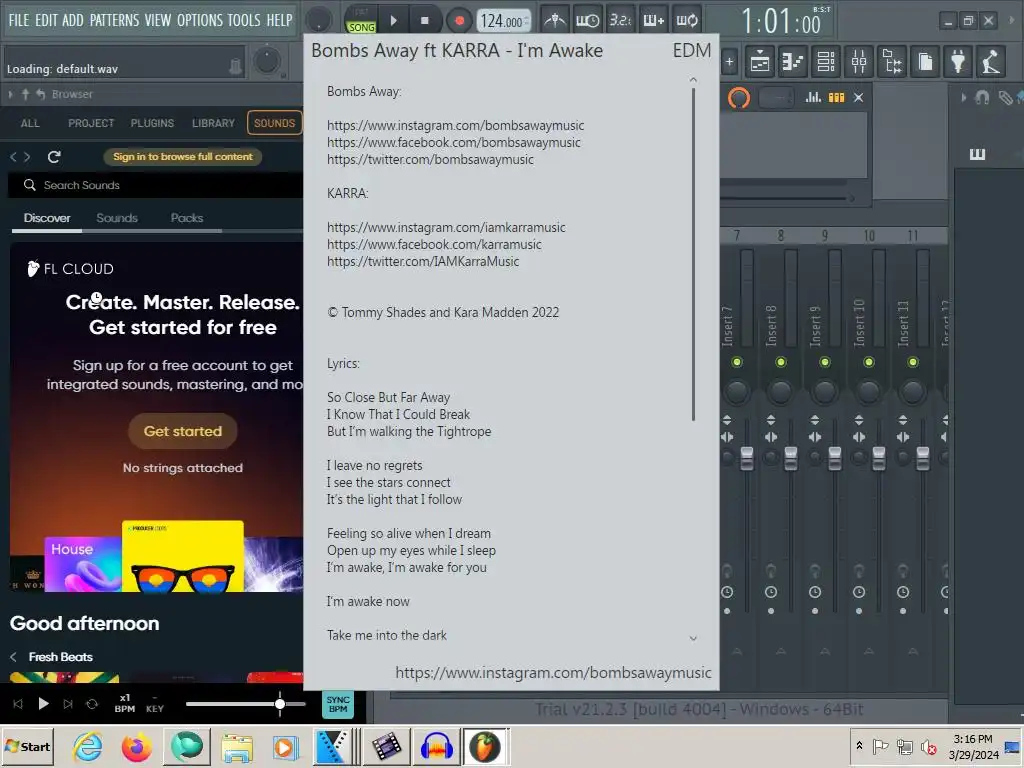Screen dimensions: 1024x768
Task: Navigate forward in Sounds browser
Action: (x=27, y=157)
